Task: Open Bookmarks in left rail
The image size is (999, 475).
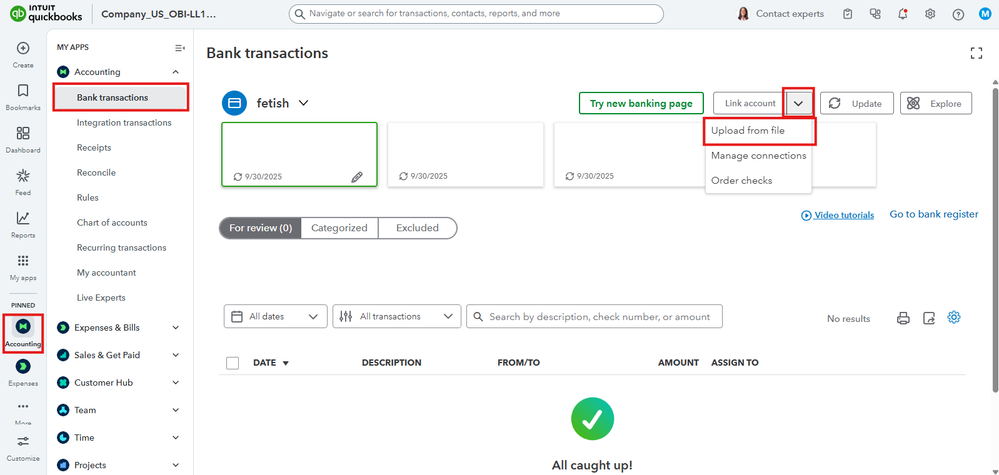Action: coord(23,91)
